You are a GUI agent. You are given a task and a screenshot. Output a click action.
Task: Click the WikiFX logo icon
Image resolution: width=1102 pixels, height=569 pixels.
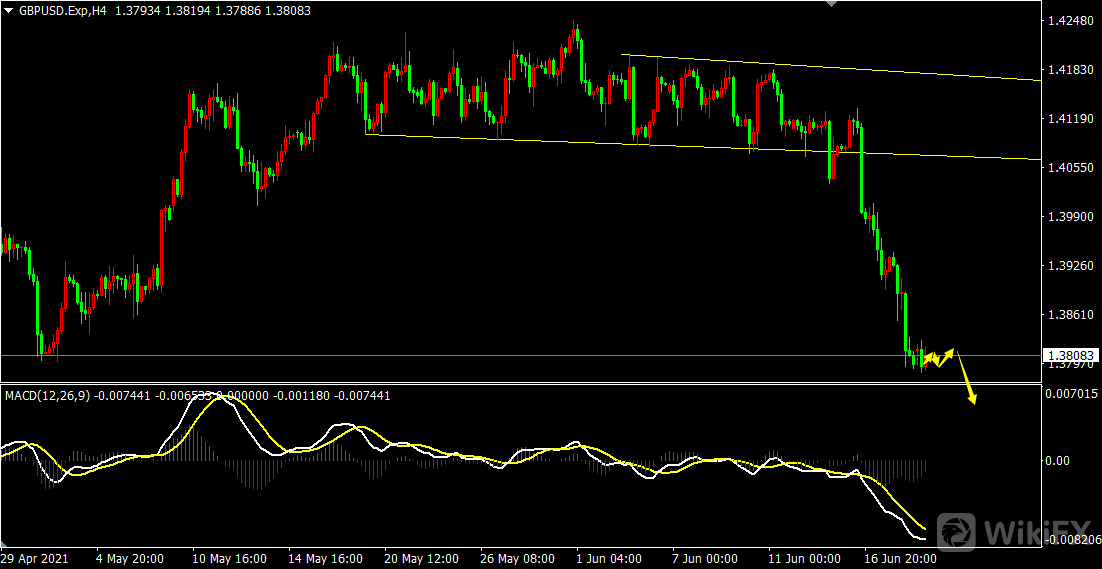(956, 531)
